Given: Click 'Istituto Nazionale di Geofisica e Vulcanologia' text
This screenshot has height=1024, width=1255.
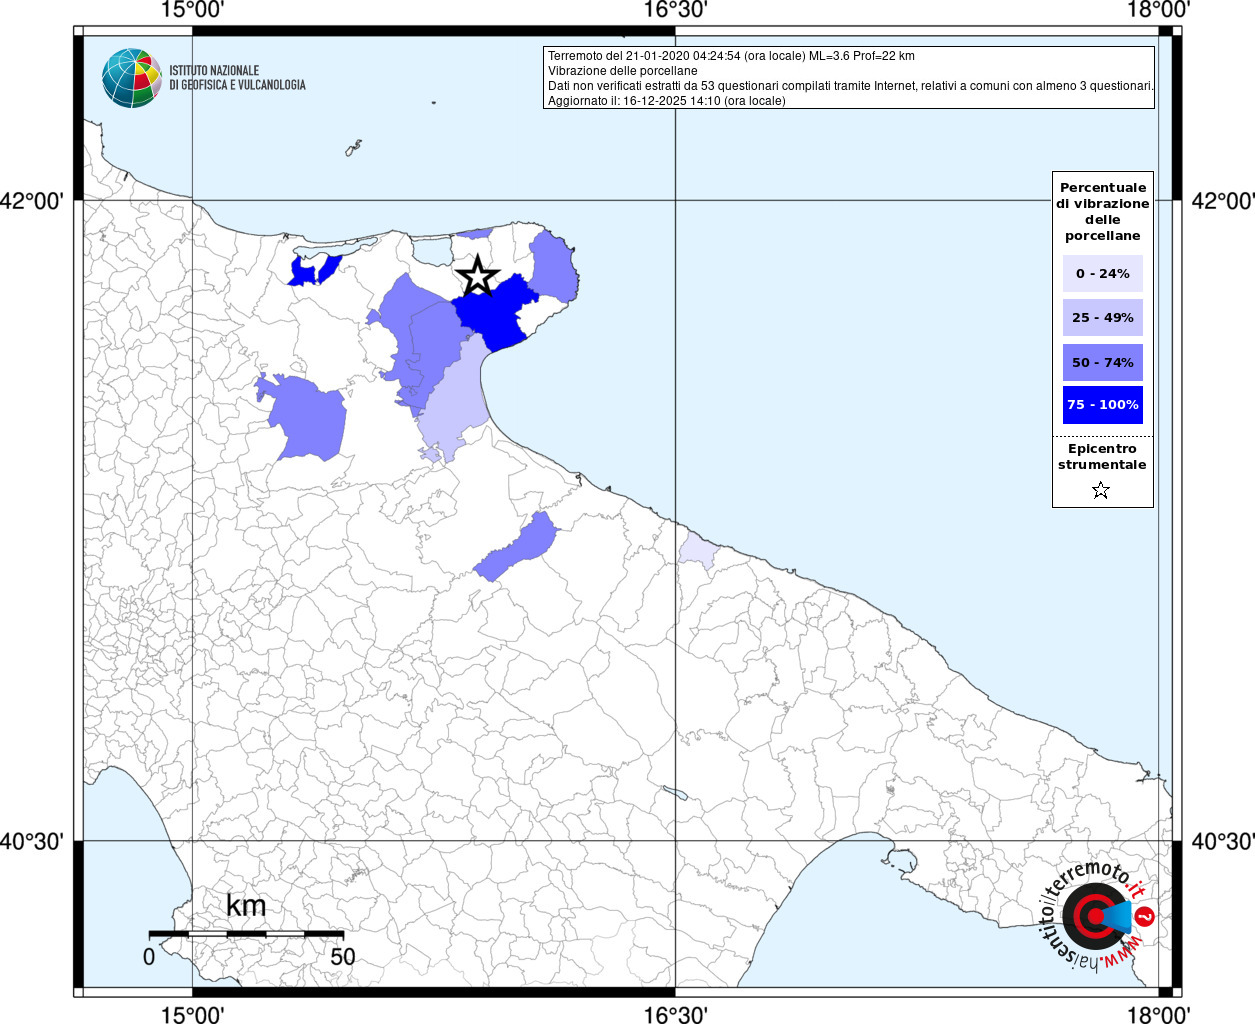Looking at the screenshot, I should [237, 78].
